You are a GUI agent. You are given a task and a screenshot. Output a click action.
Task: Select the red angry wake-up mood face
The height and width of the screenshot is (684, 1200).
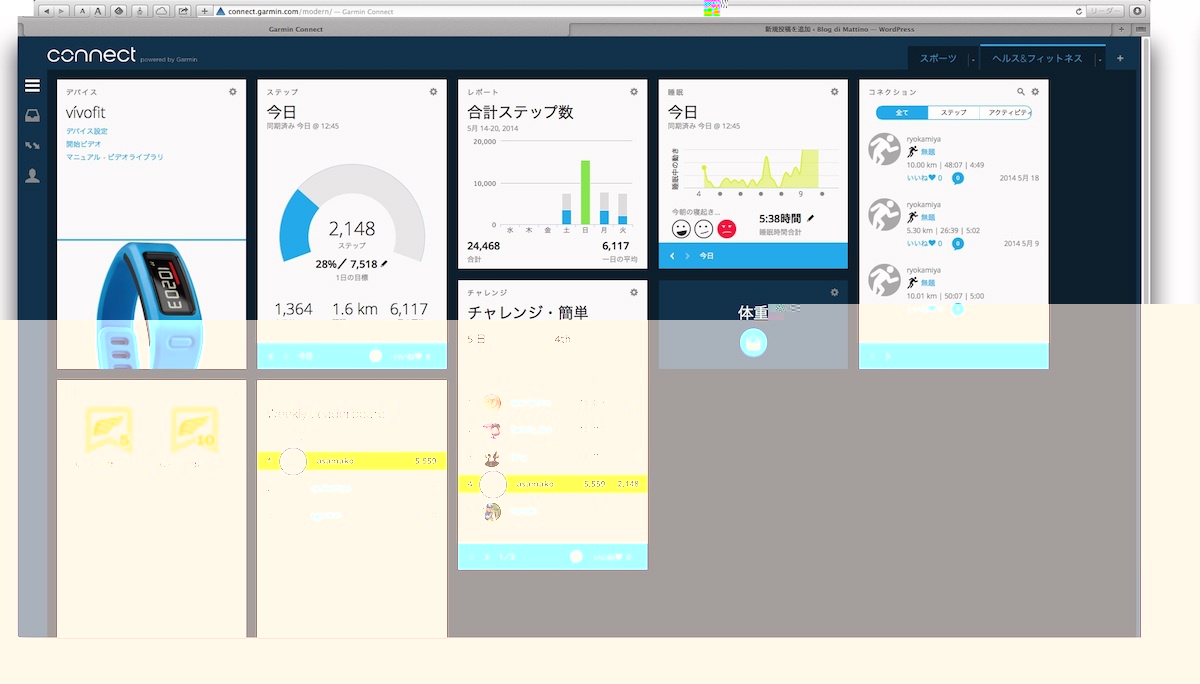coord(727,229)
